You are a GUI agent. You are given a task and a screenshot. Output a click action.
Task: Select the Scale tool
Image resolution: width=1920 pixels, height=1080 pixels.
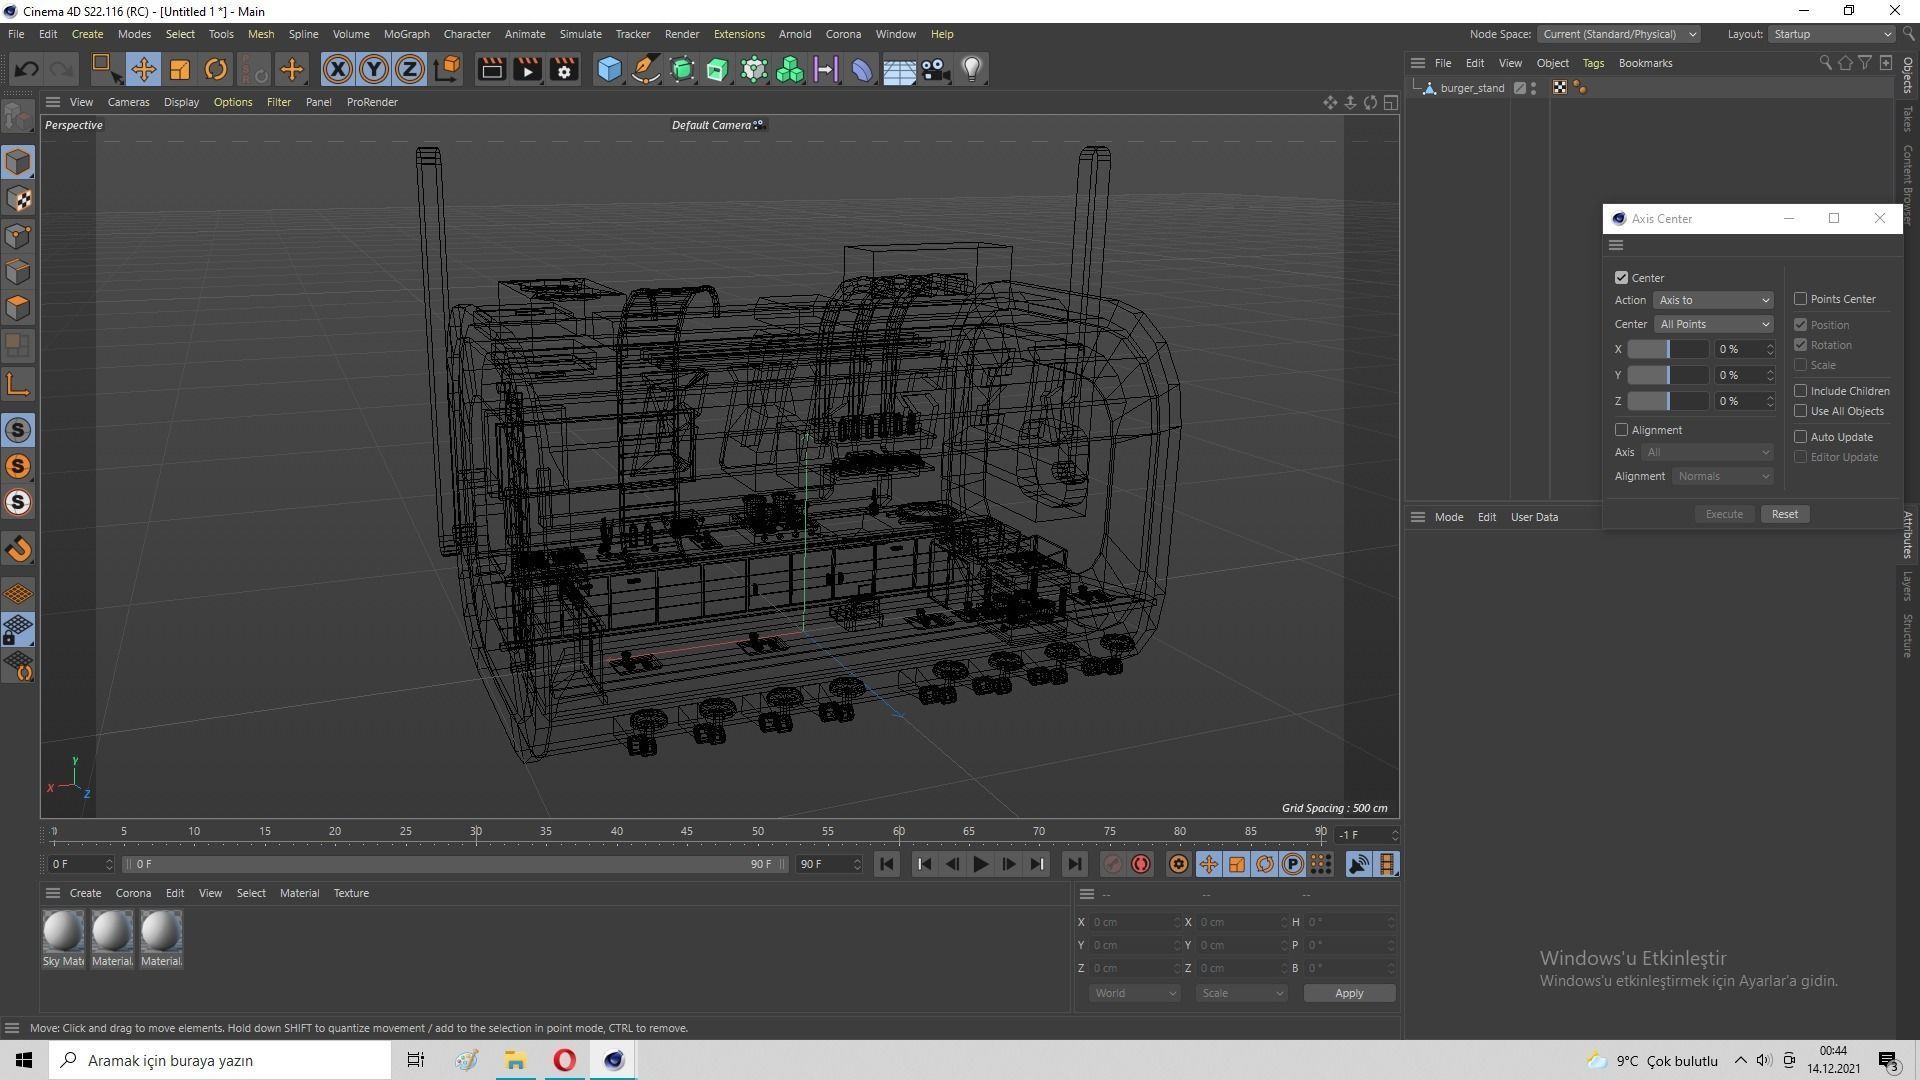(180, 69)
